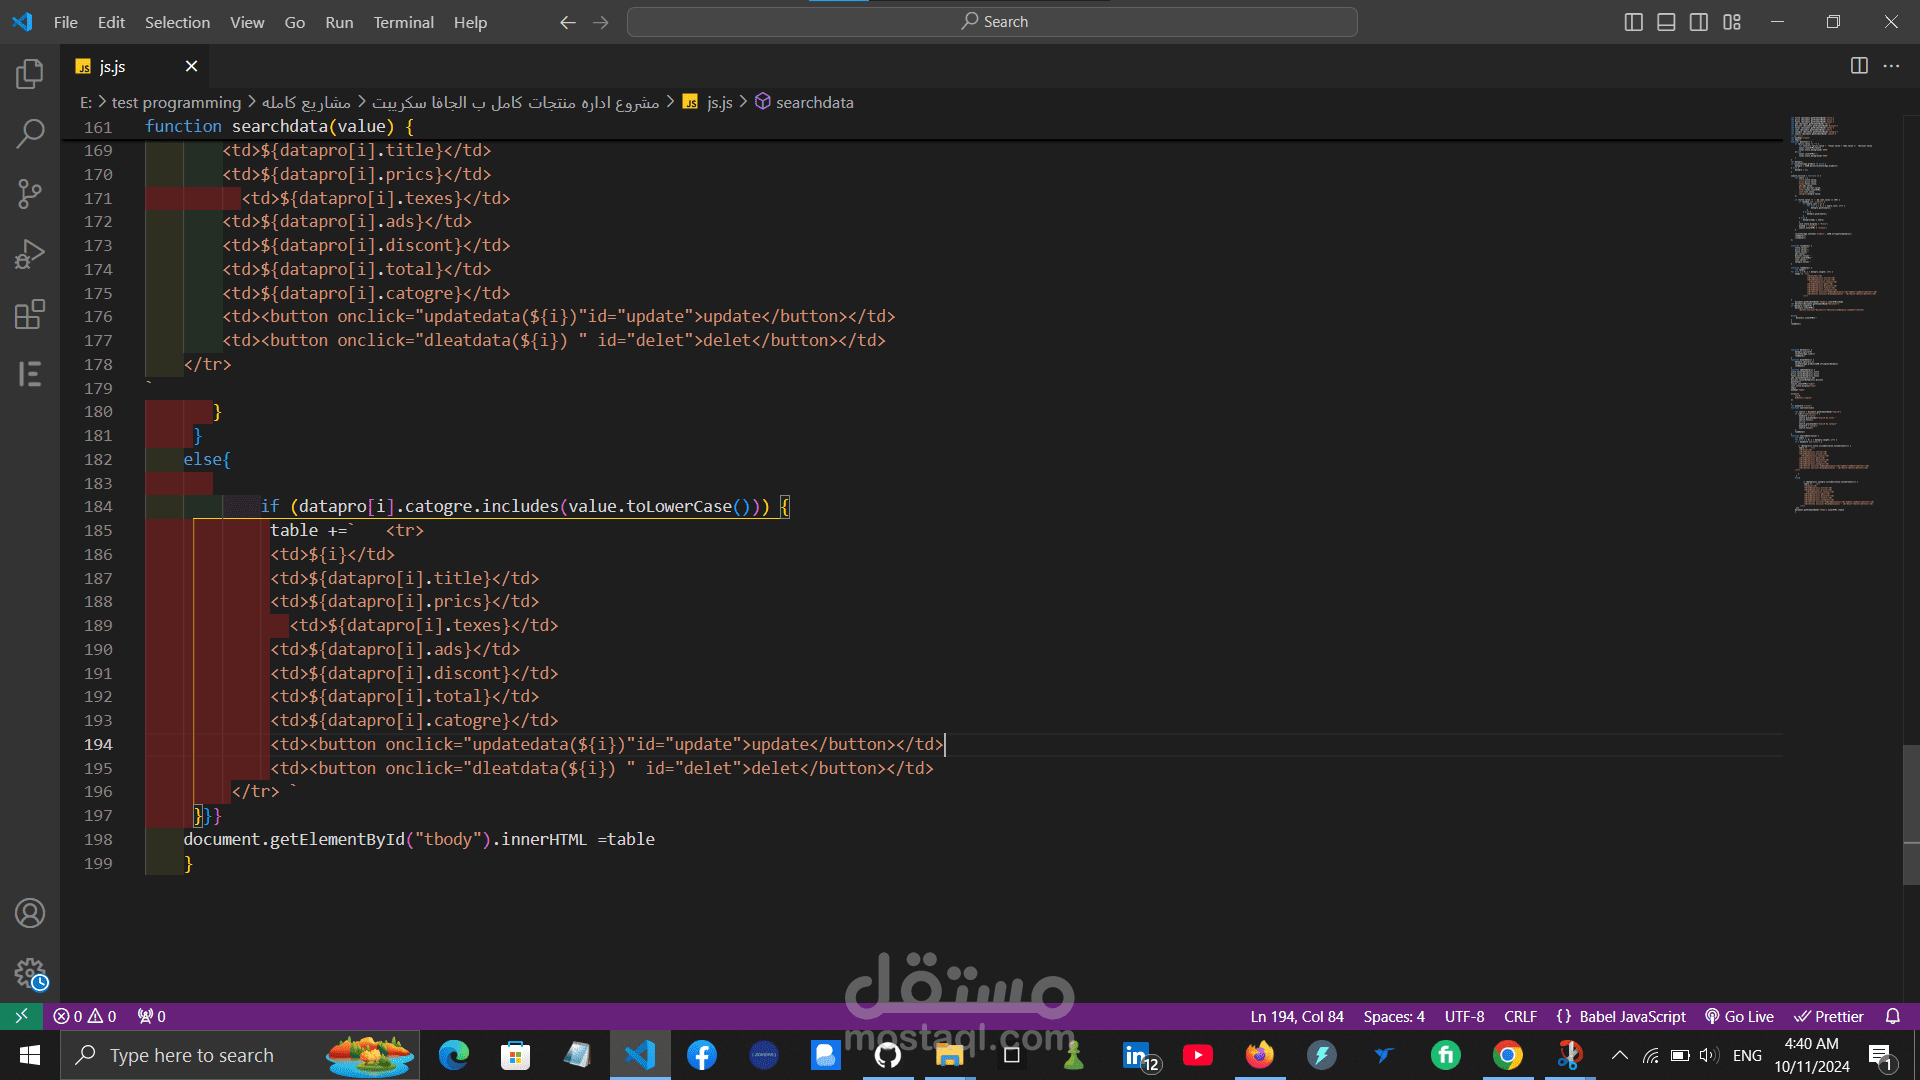Open the Explorer view in activity bar

(30, 73)
